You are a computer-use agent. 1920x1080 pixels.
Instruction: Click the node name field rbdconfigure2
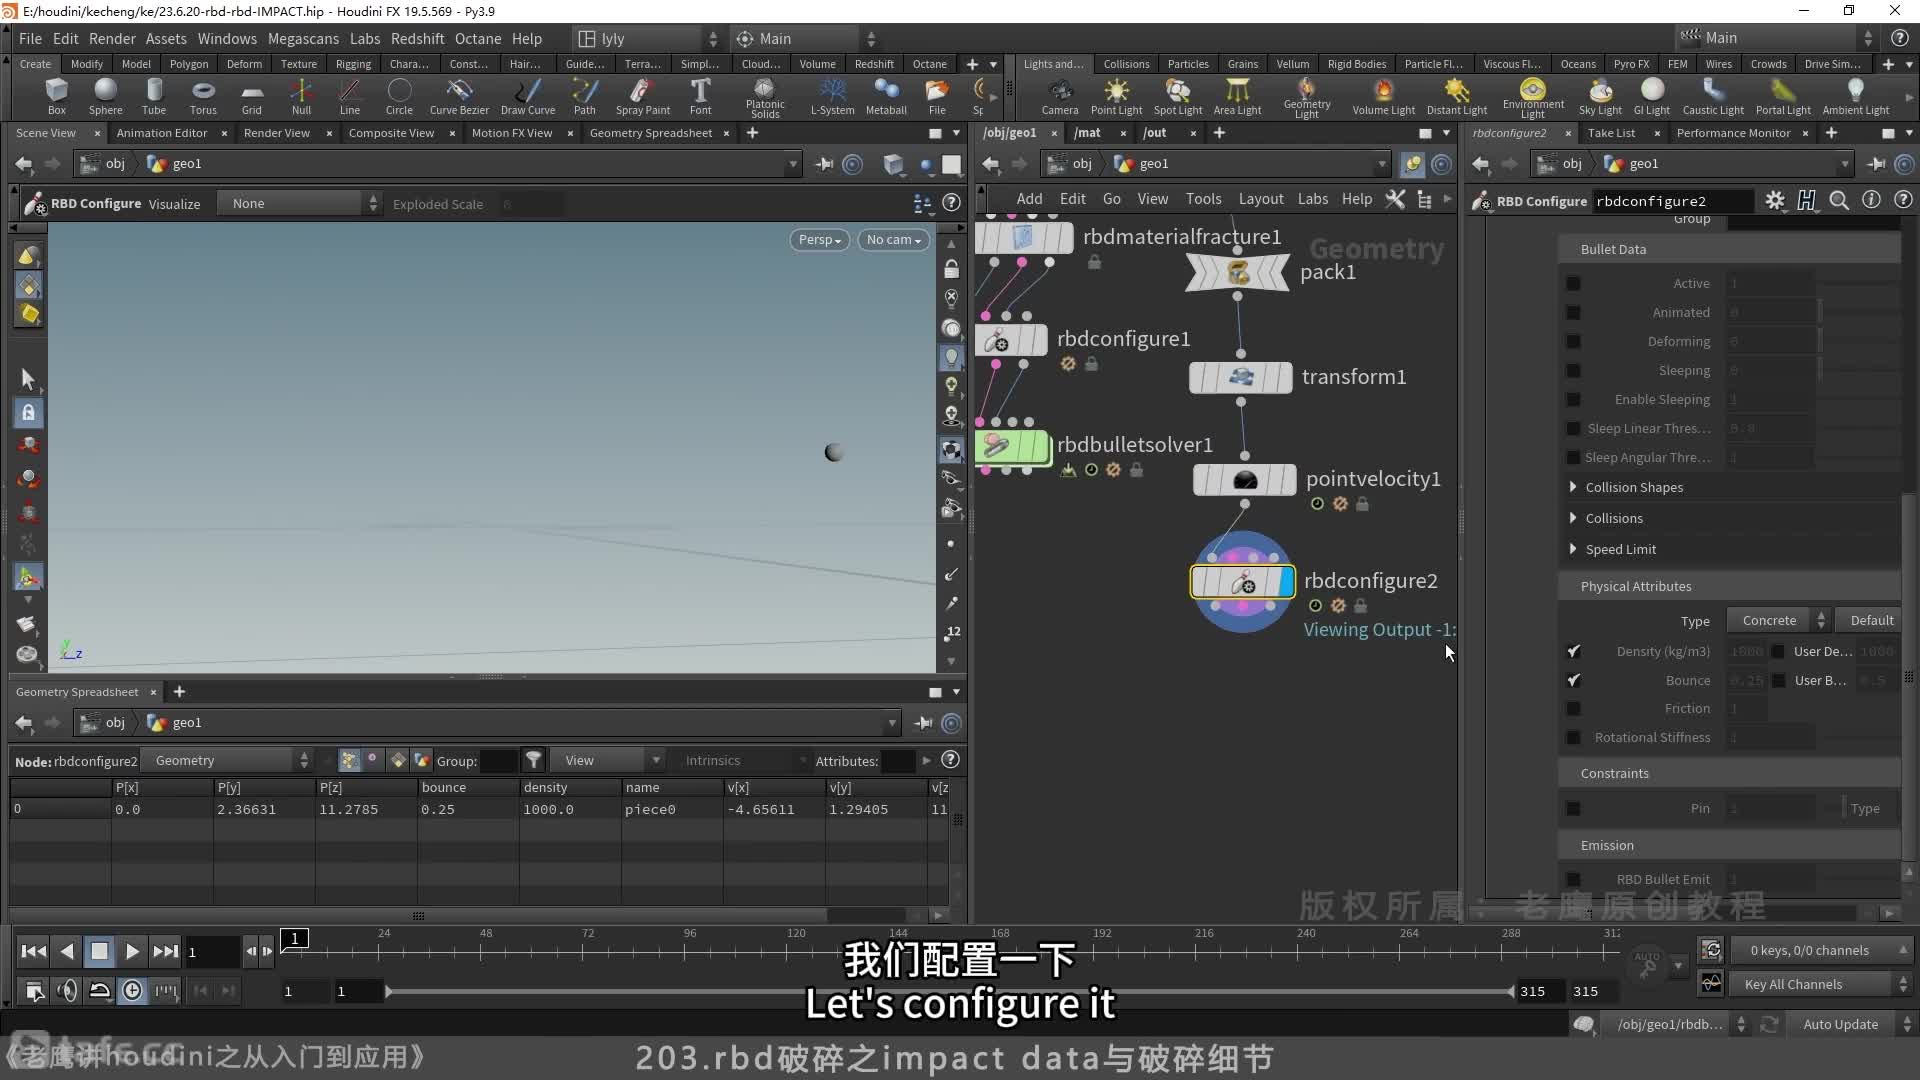pos(1672,201)
